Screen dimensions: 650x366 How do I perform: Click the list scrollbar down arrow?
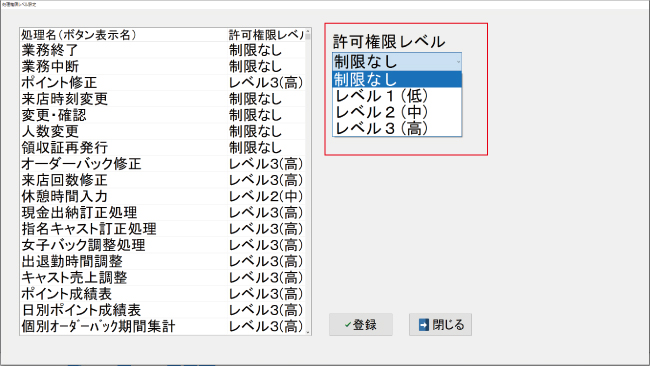308,332
